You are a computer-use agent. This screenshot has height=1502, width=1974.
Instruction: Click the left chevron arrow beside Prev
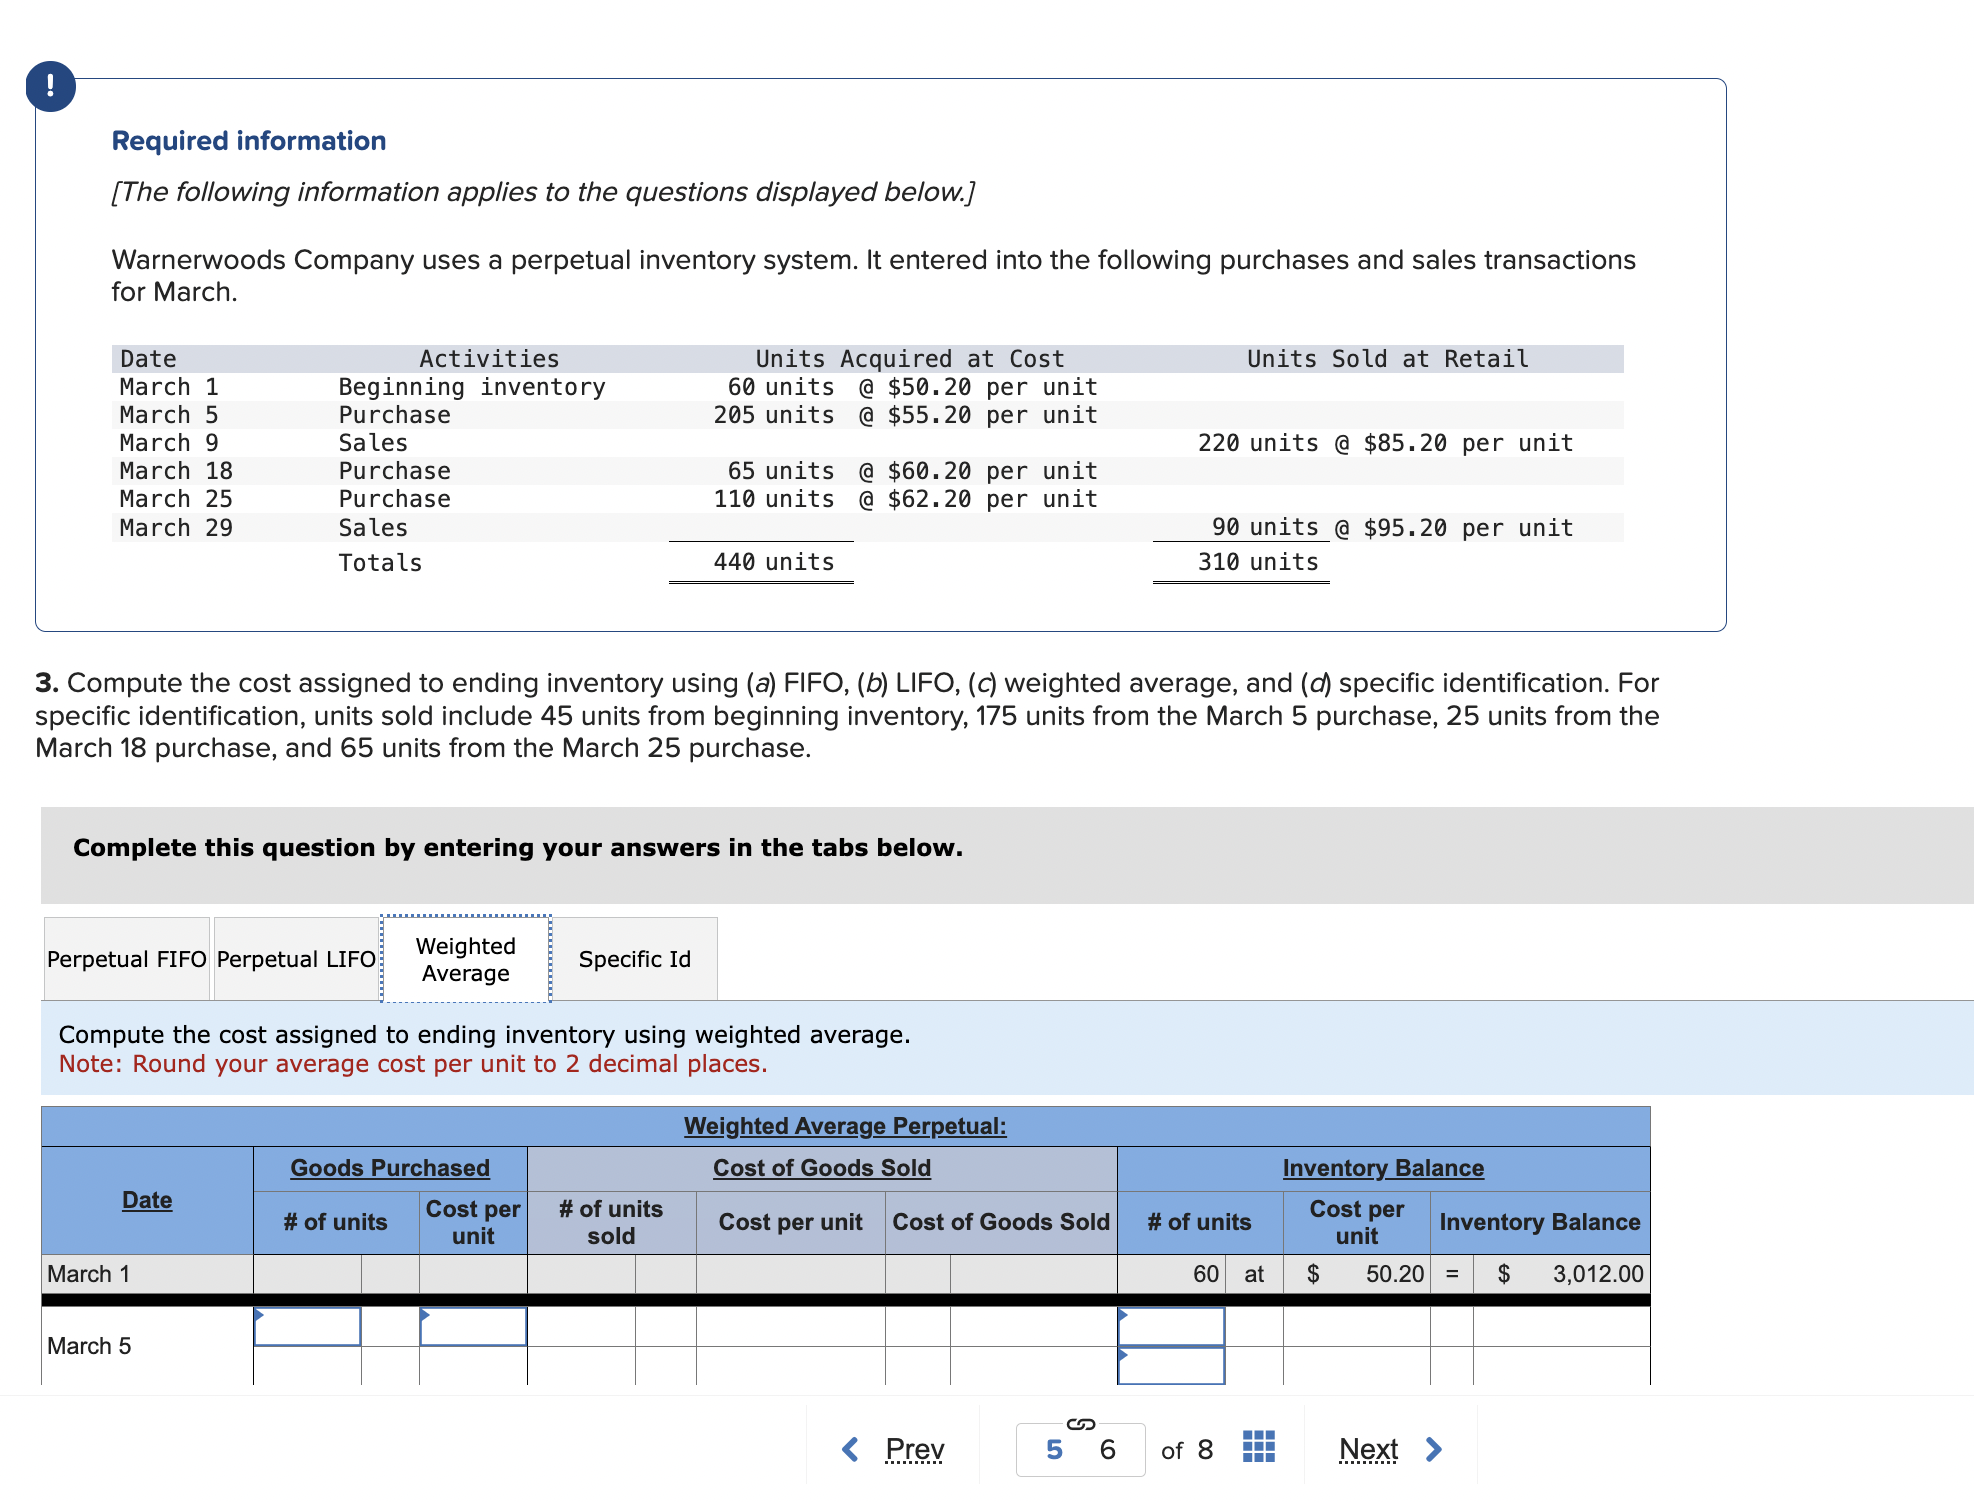tap(849, 1447)
